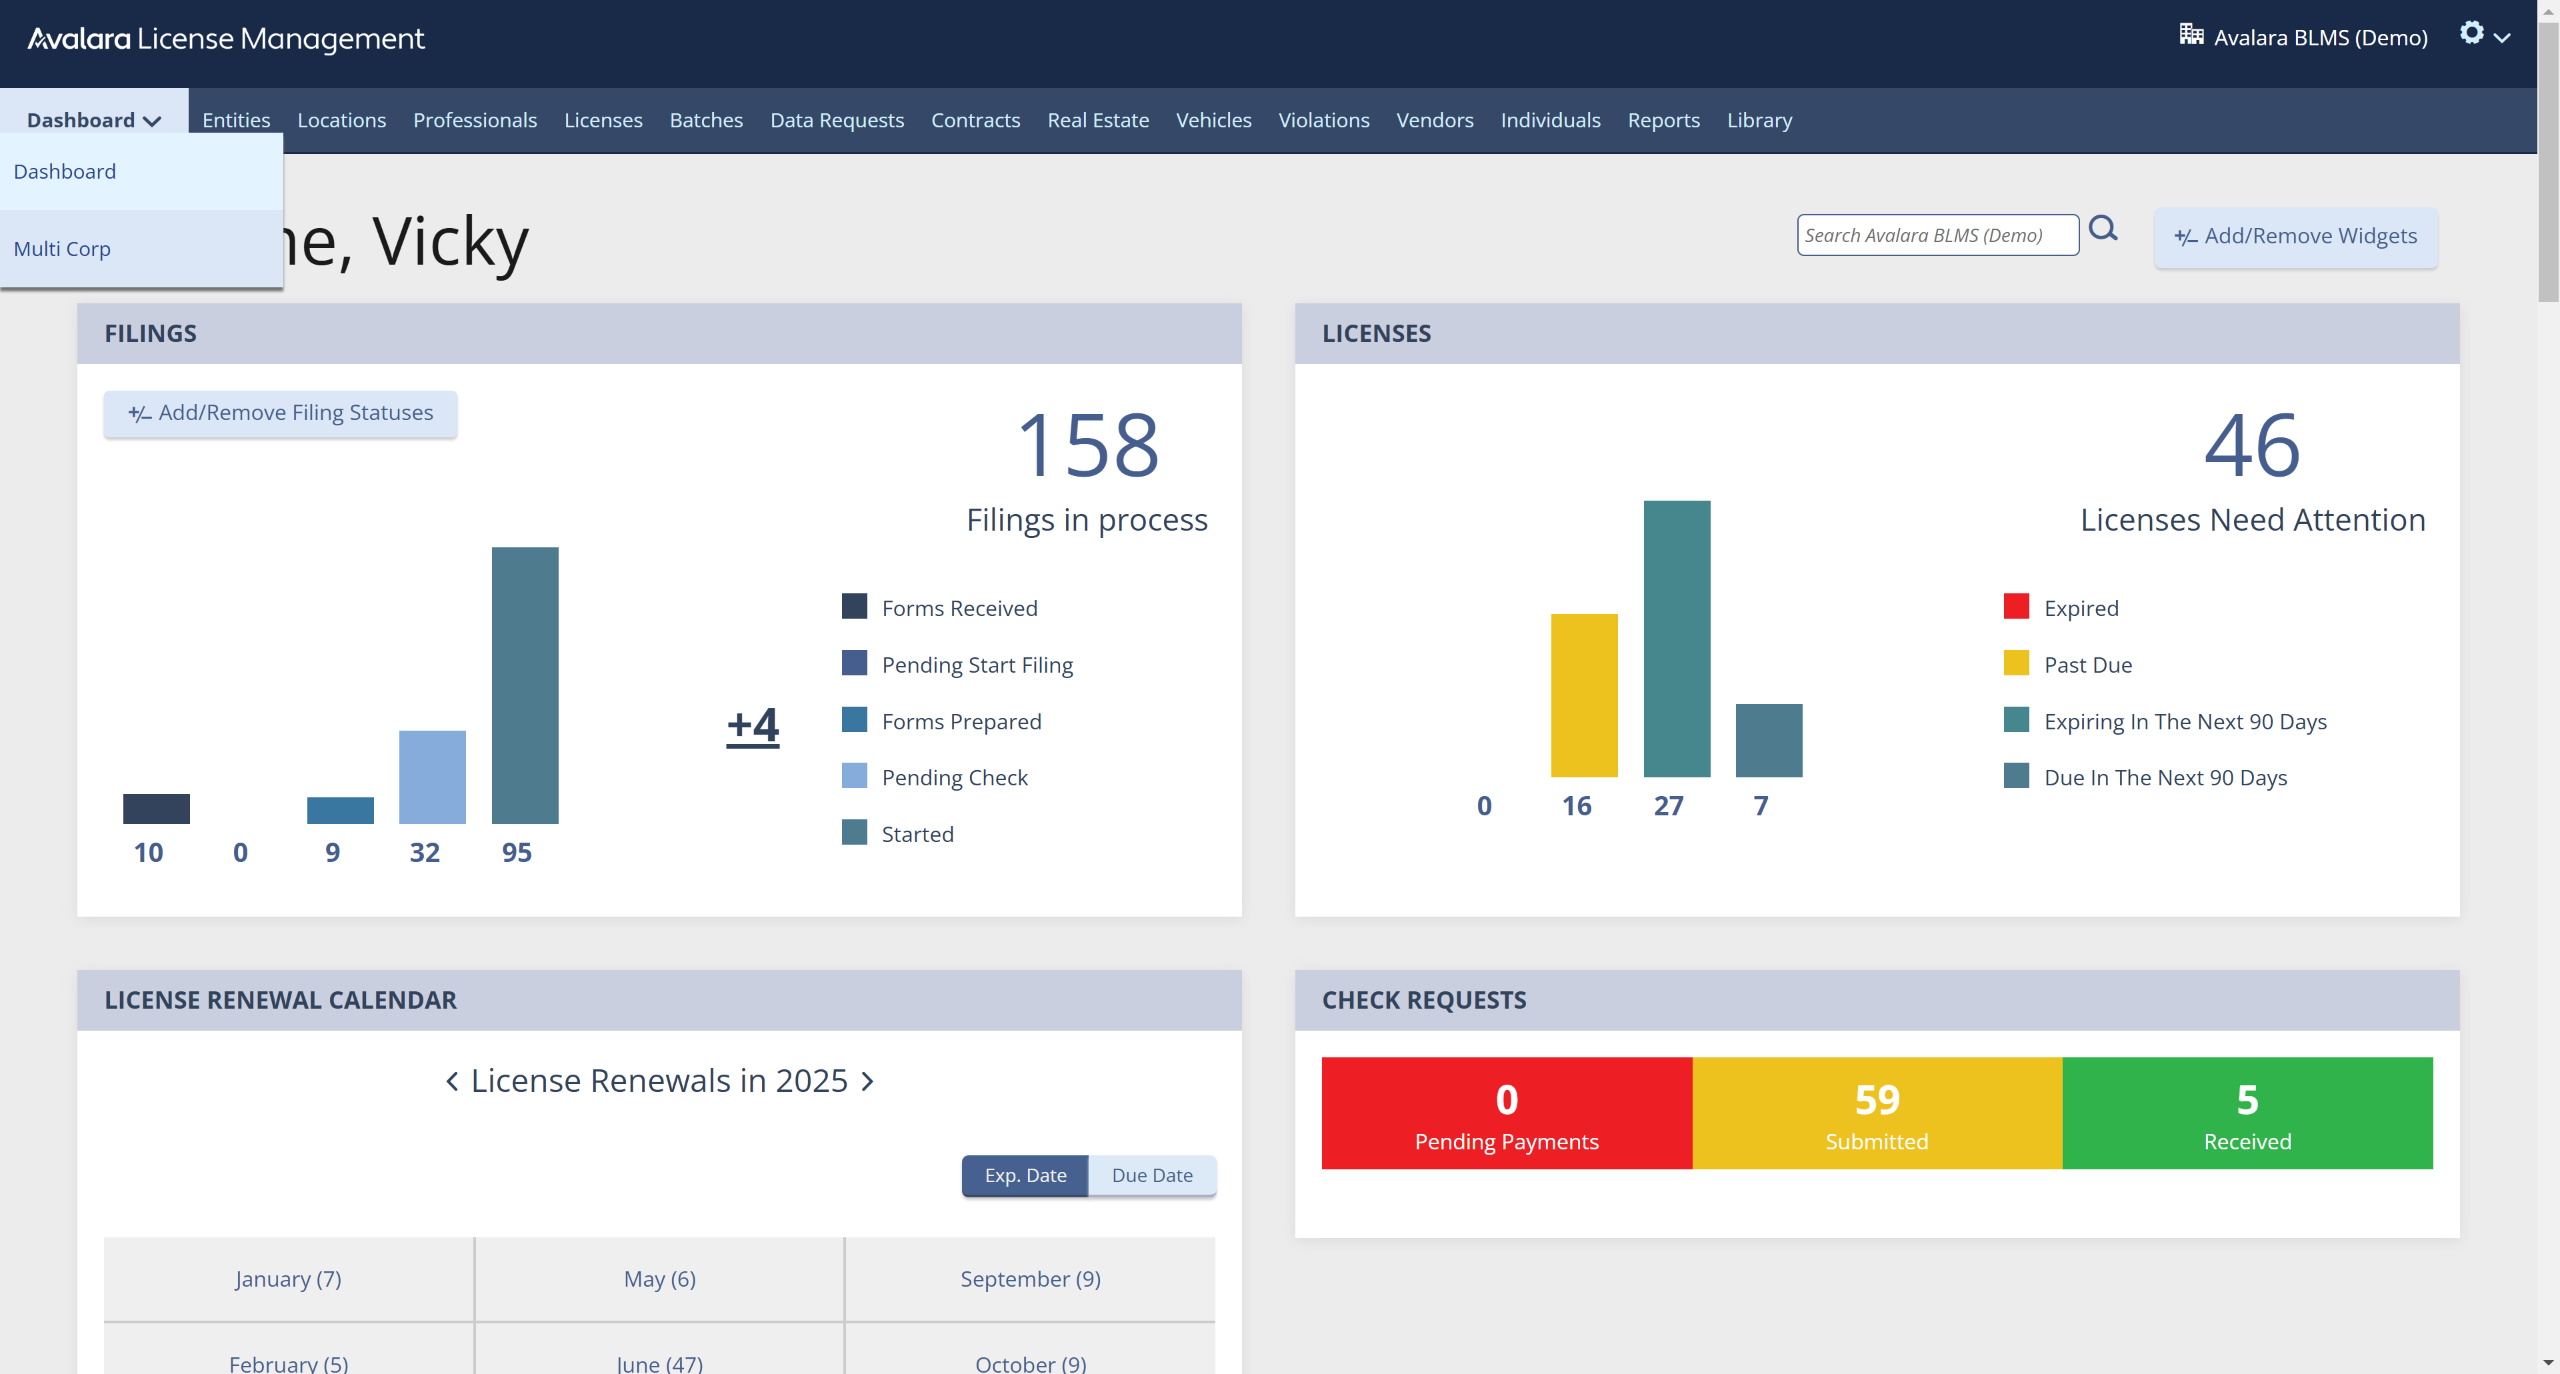Expand the +4 additional filing statuses
The height and width of the screenshot is (1374, 2560).
[752, 726]
